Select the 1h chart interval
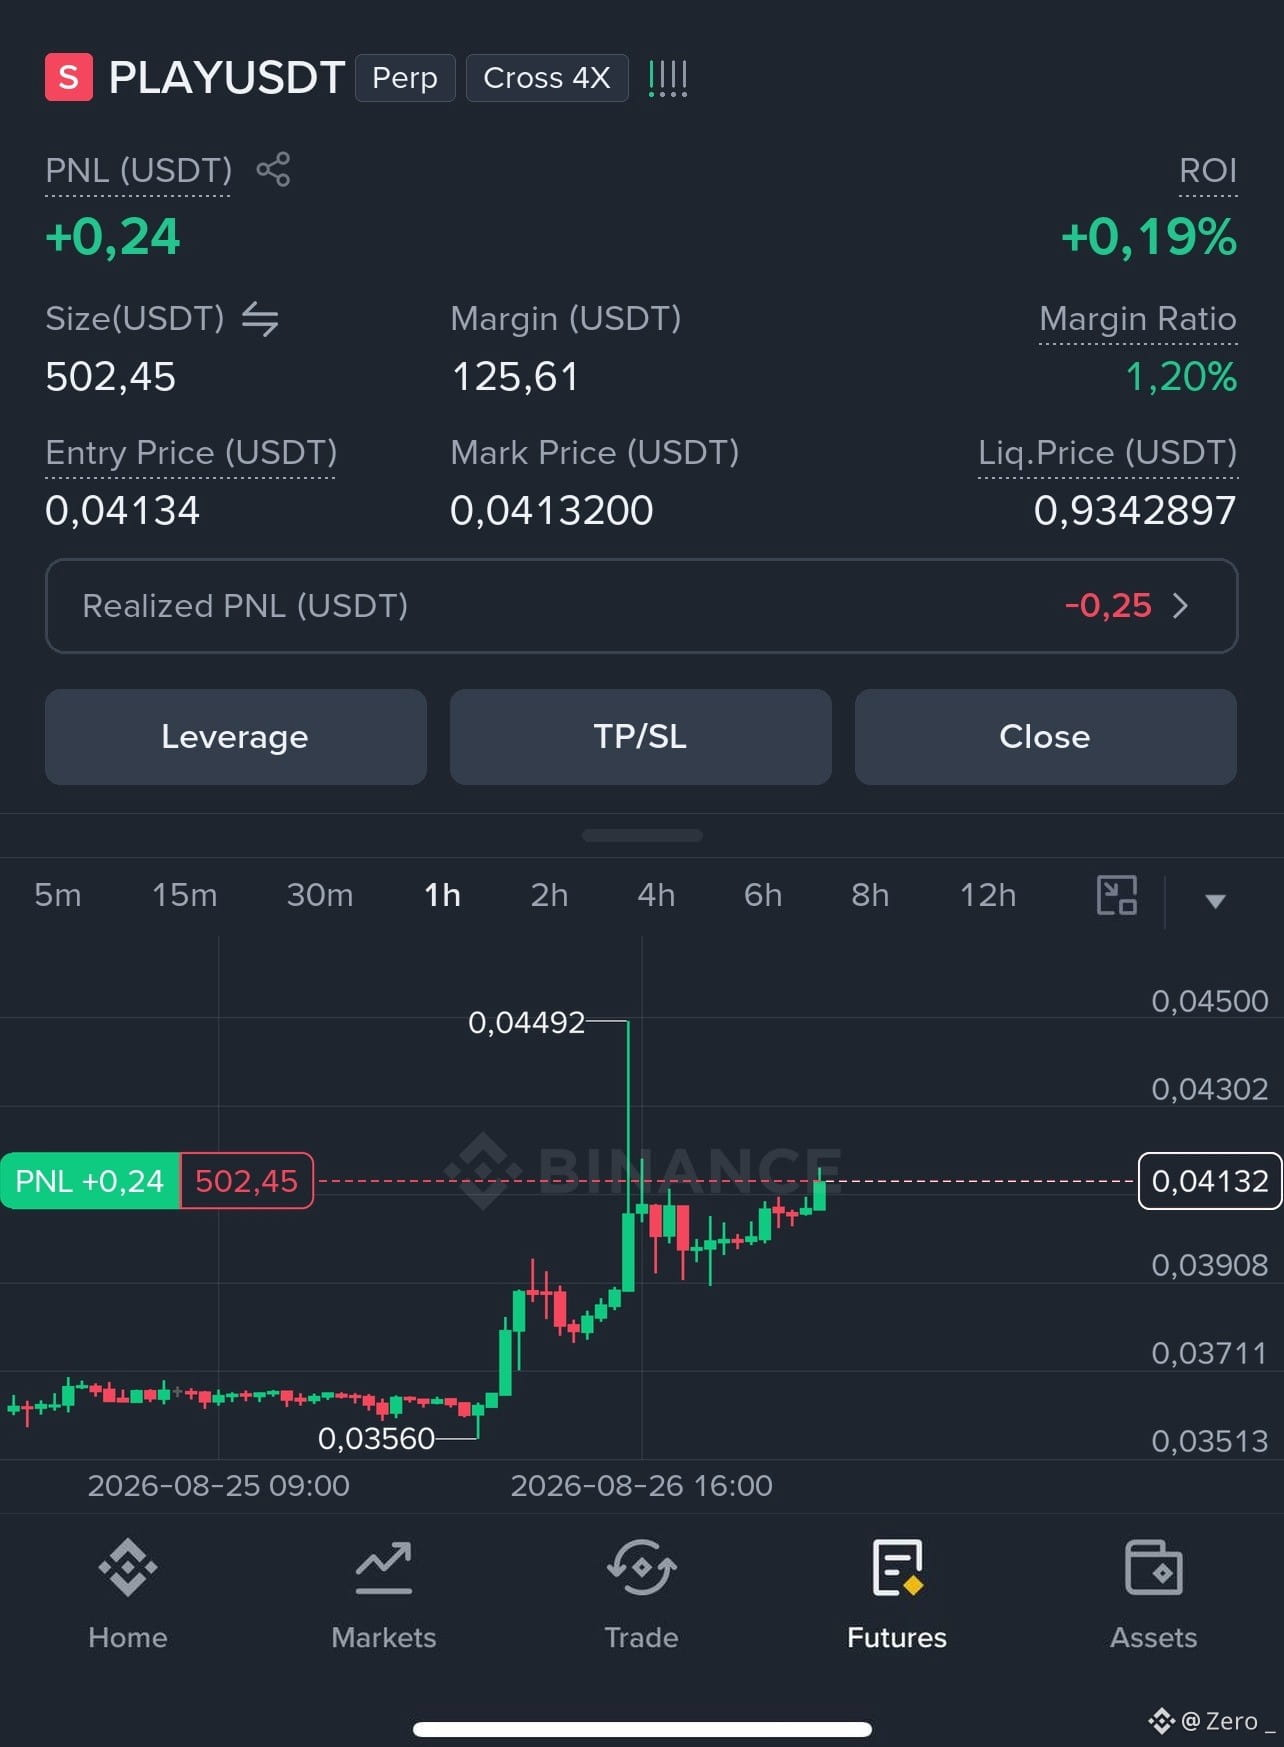The width and height of the screenshot is (1284, 1747). pyautogui.click(x=442, y=895)
